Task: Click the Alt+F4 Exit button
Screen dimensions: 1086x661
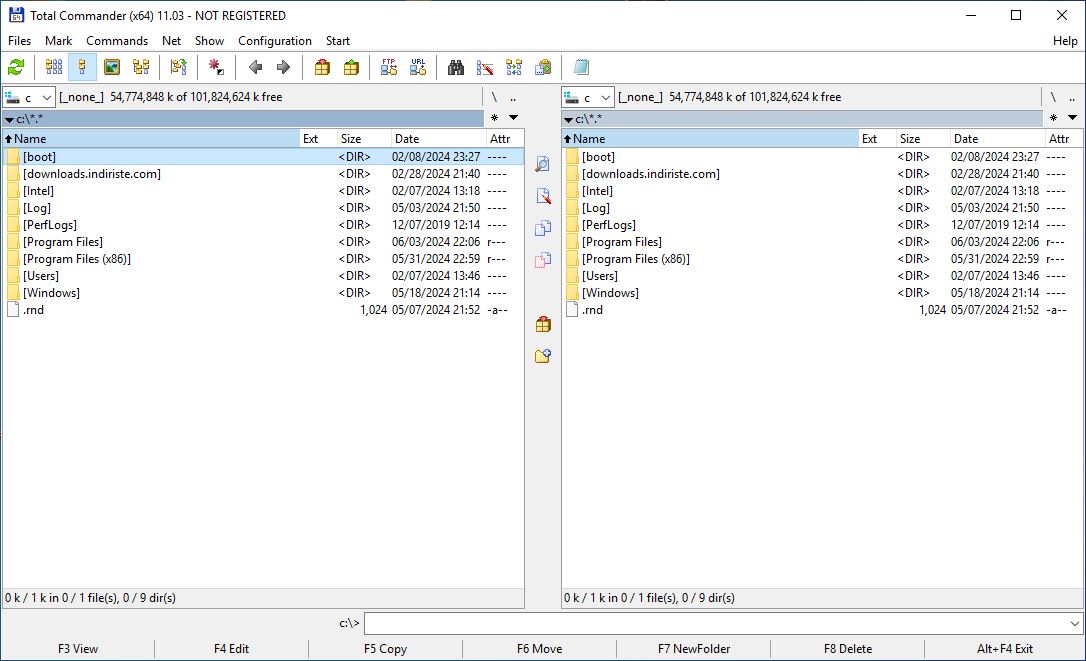Action: [1004, 649]
